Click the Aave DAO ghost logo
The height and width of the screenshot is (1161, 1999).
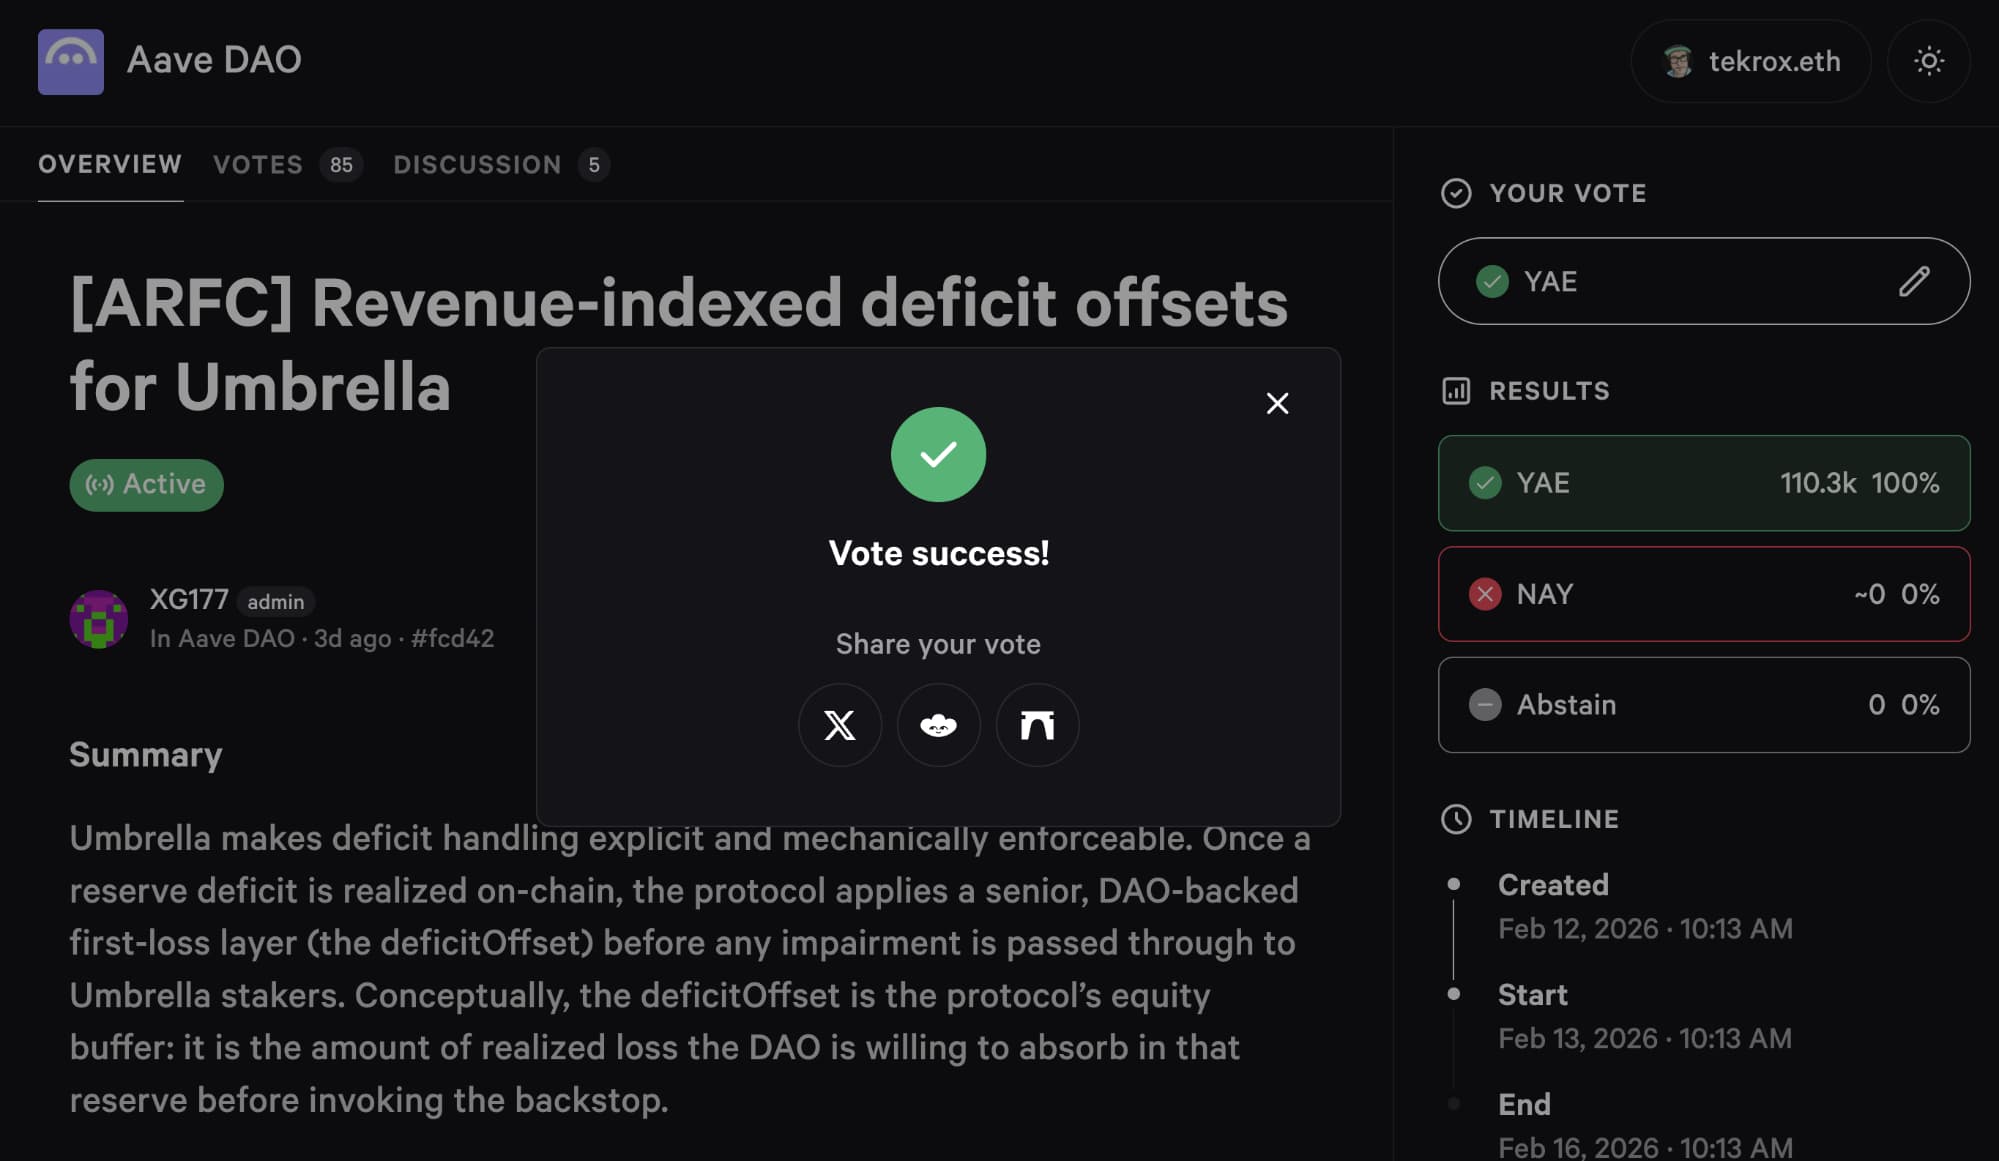pos(71,61)
